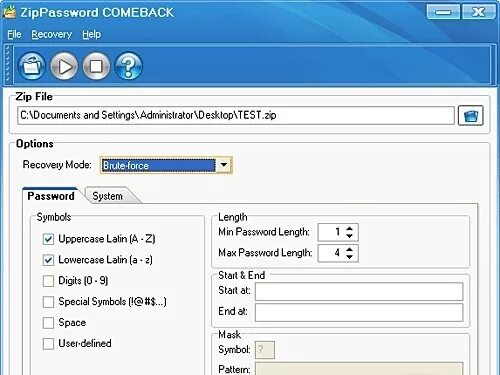Viewport: 500px width, 375px height.
Task: Click the ZipPassword app icon in title bar
Action: click(9, 12)
